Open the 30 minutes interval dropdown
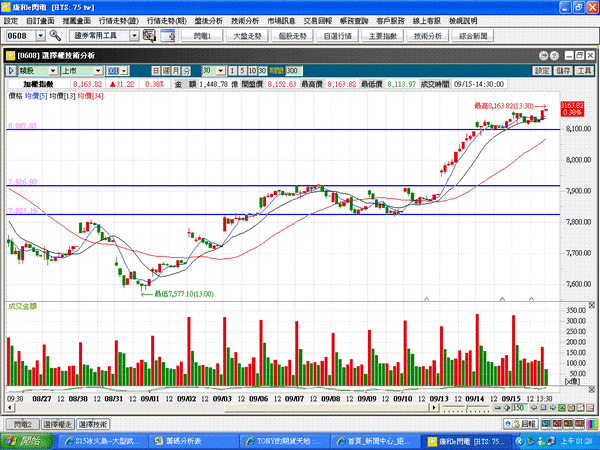This screenshot has width=600, height=450. [220, 71]
